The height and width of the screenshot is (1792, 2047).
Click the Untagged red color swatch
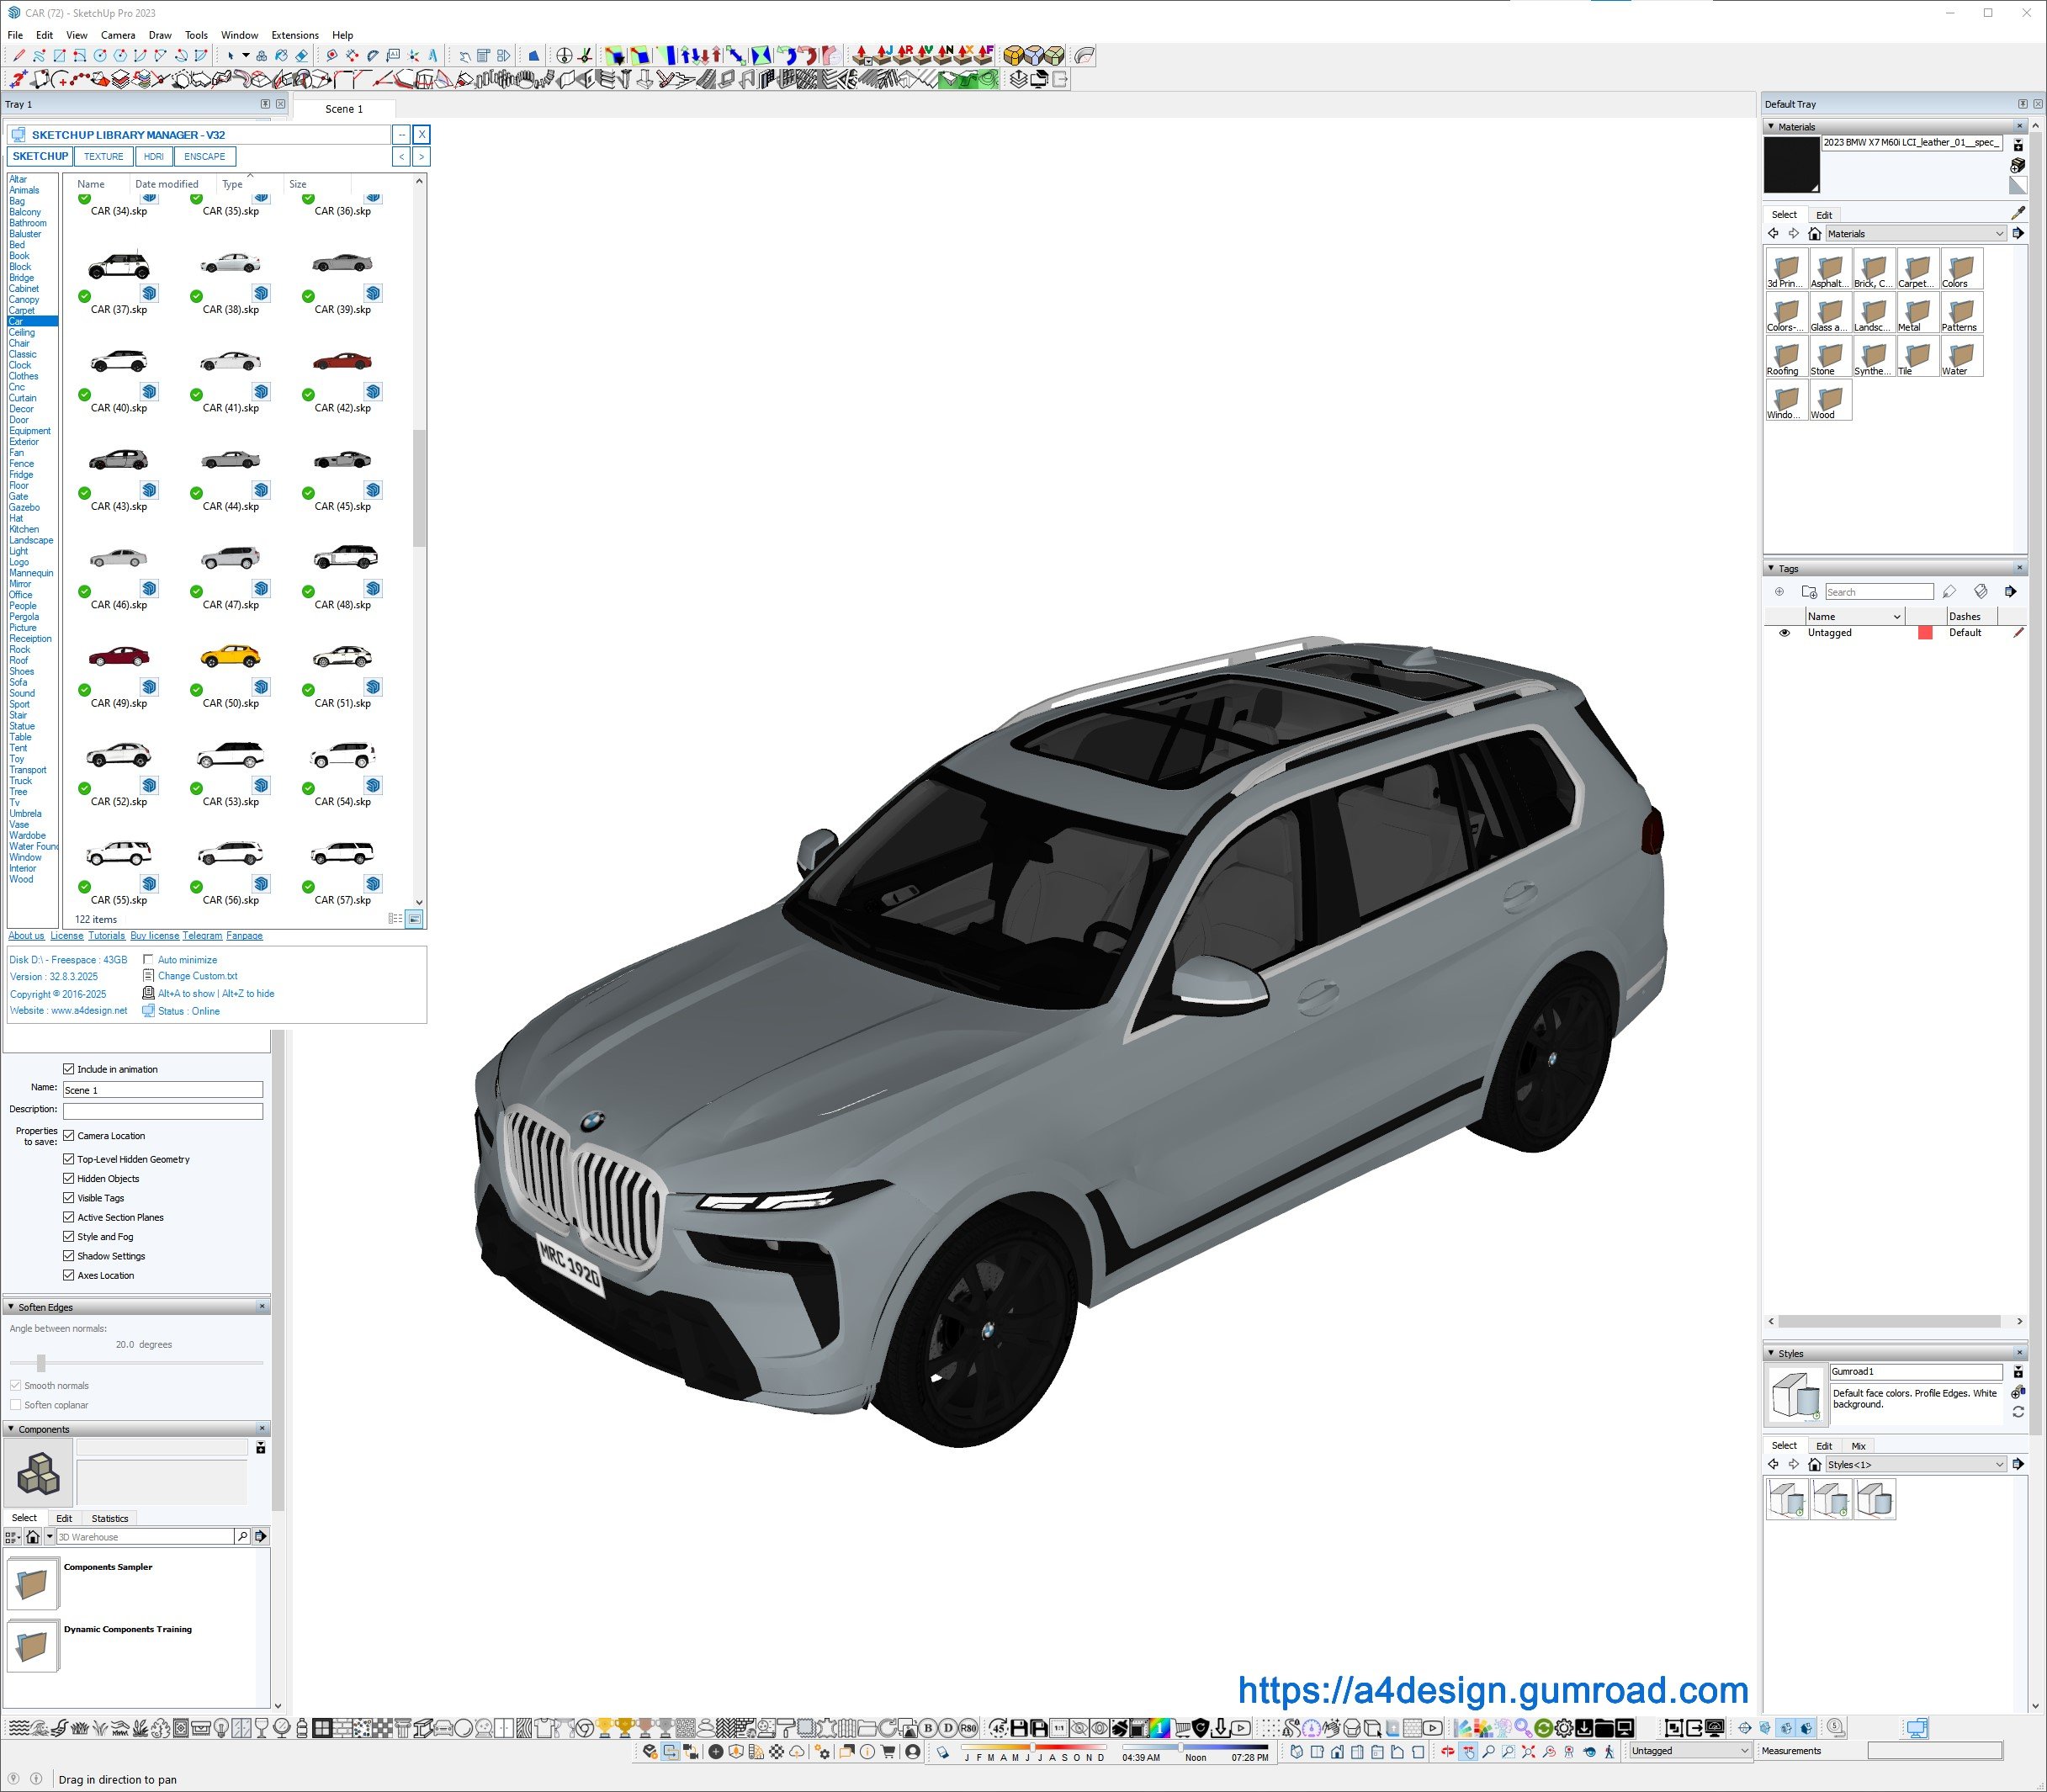[x=1924, y=633]
